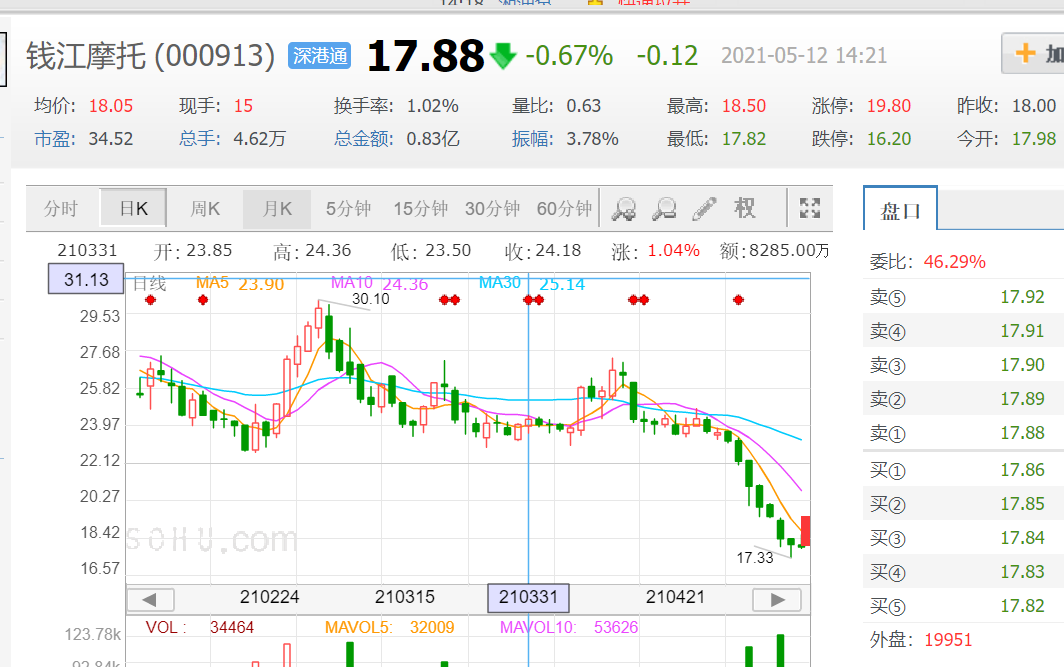Click the MA10 indicator label
This screenshot has height=667, width=1064.
coord(352,282)
